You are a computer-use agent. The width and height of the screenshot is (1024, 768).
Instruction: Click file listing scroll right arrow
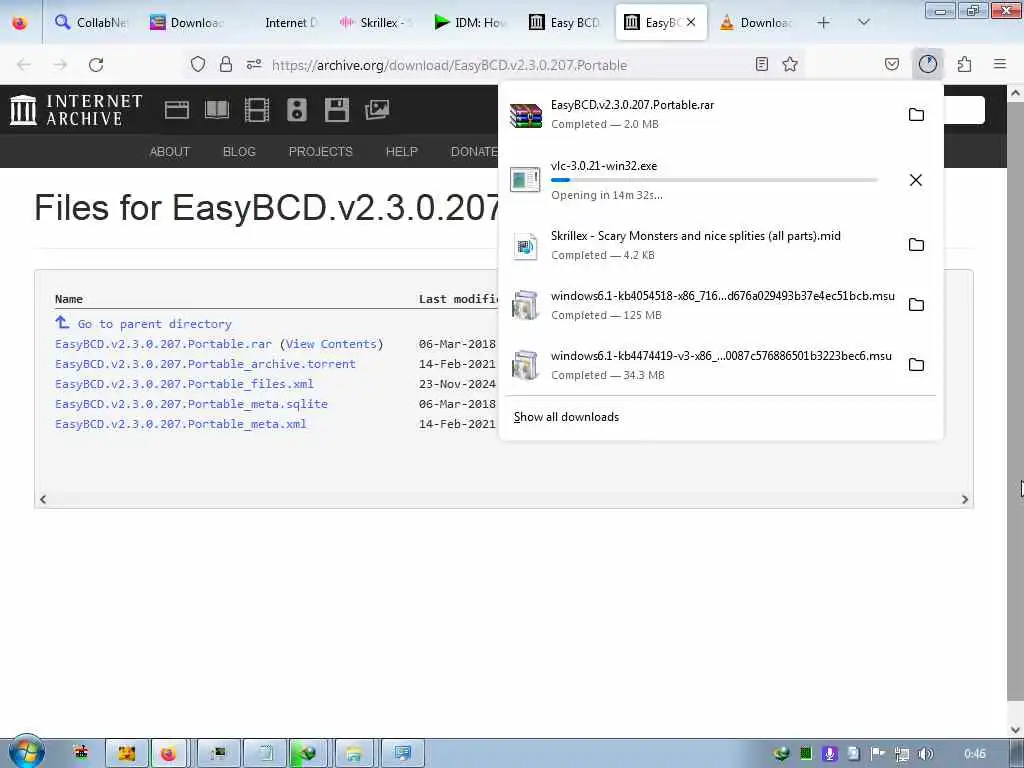click(965, 500)
